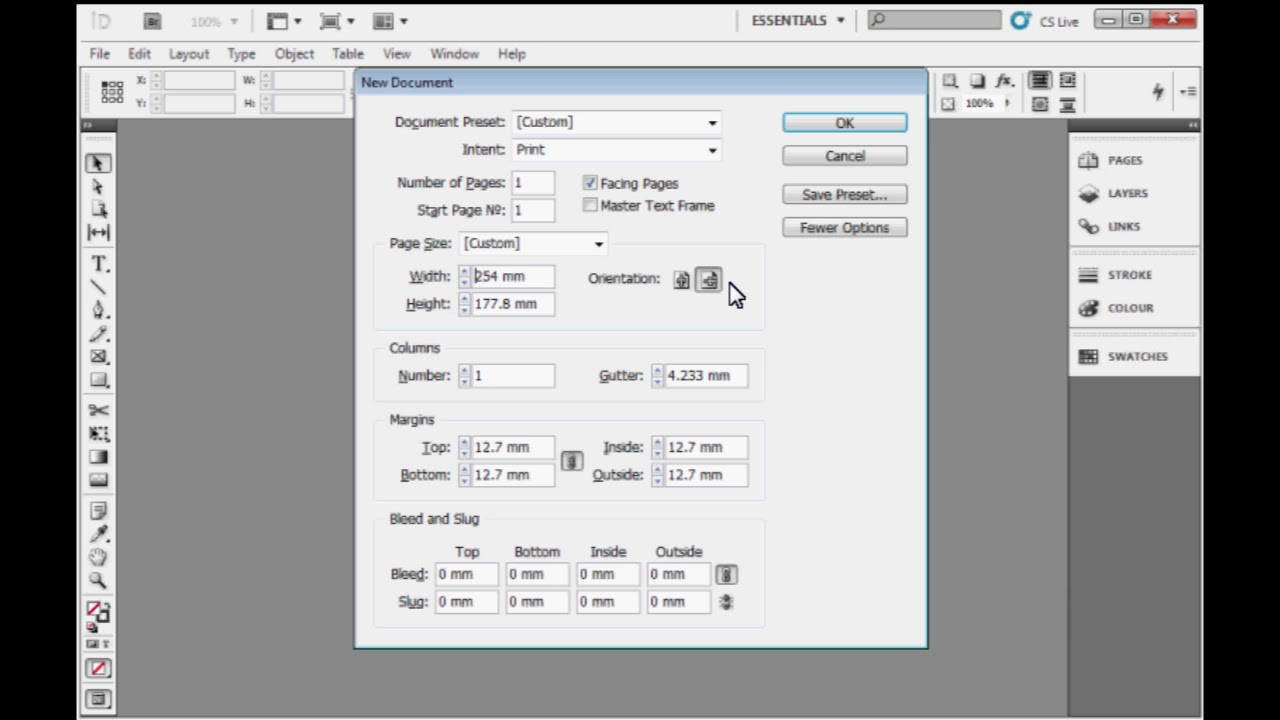1280x720 pixels.
Task: Open the Essentials workspace switcher
Action: [798, 20]
